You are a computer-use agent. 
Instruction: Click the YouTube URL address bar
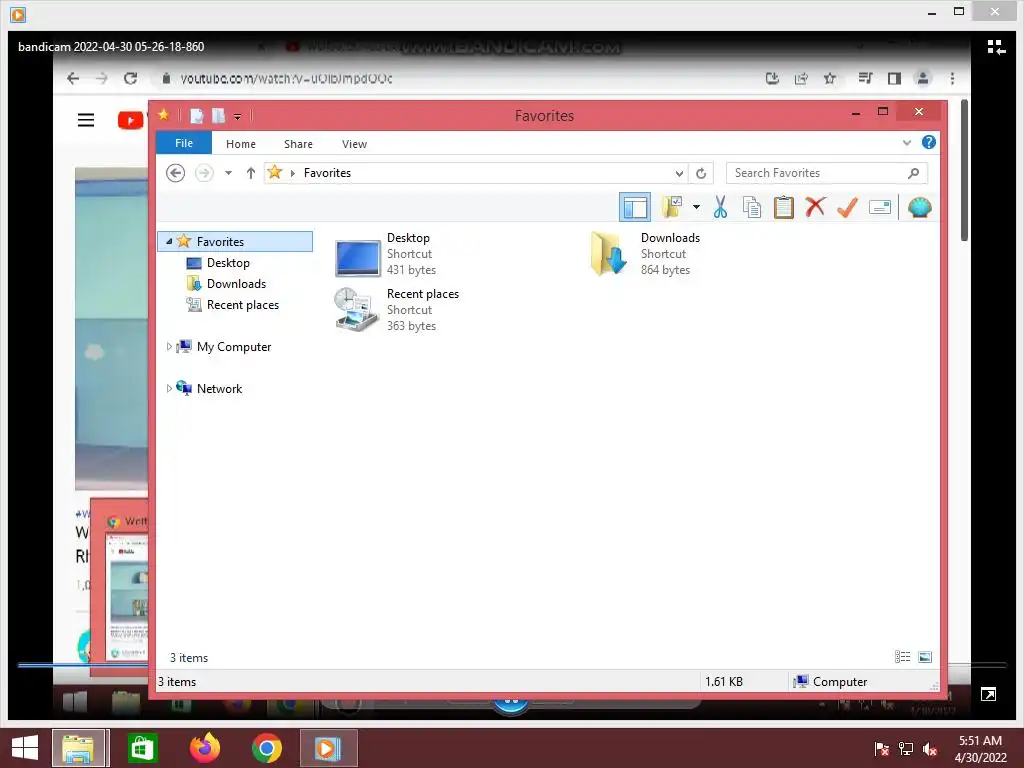click(x=285, y=78)
